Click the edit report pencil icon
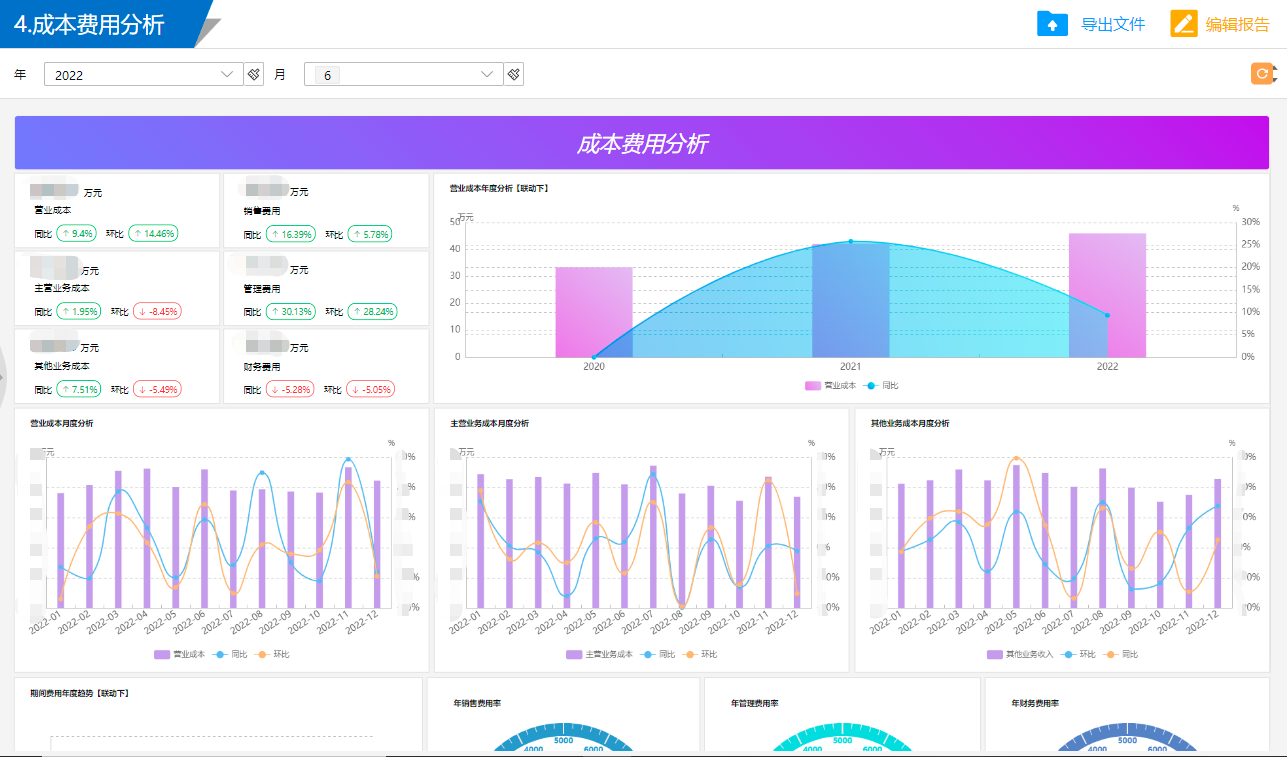1287x757 pixels. pyautogui.click(x=1184, y=24)
